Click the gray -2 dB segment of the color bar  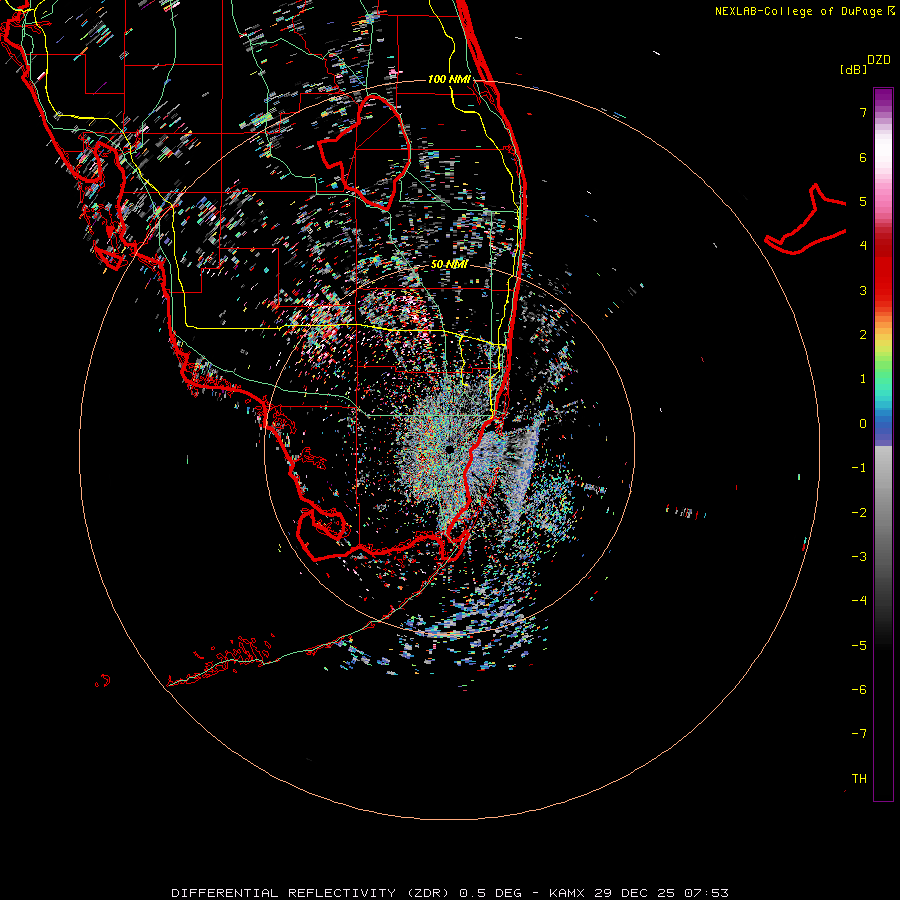coord(883,513)
